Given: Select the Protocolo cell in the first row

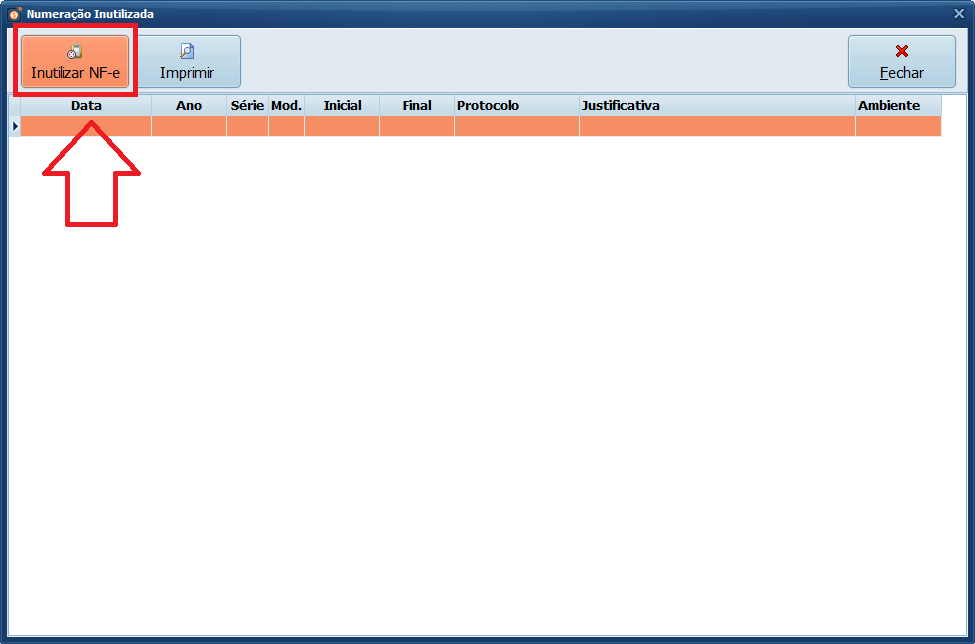Looking at the screenshot, I should click(x=516, y=126).
